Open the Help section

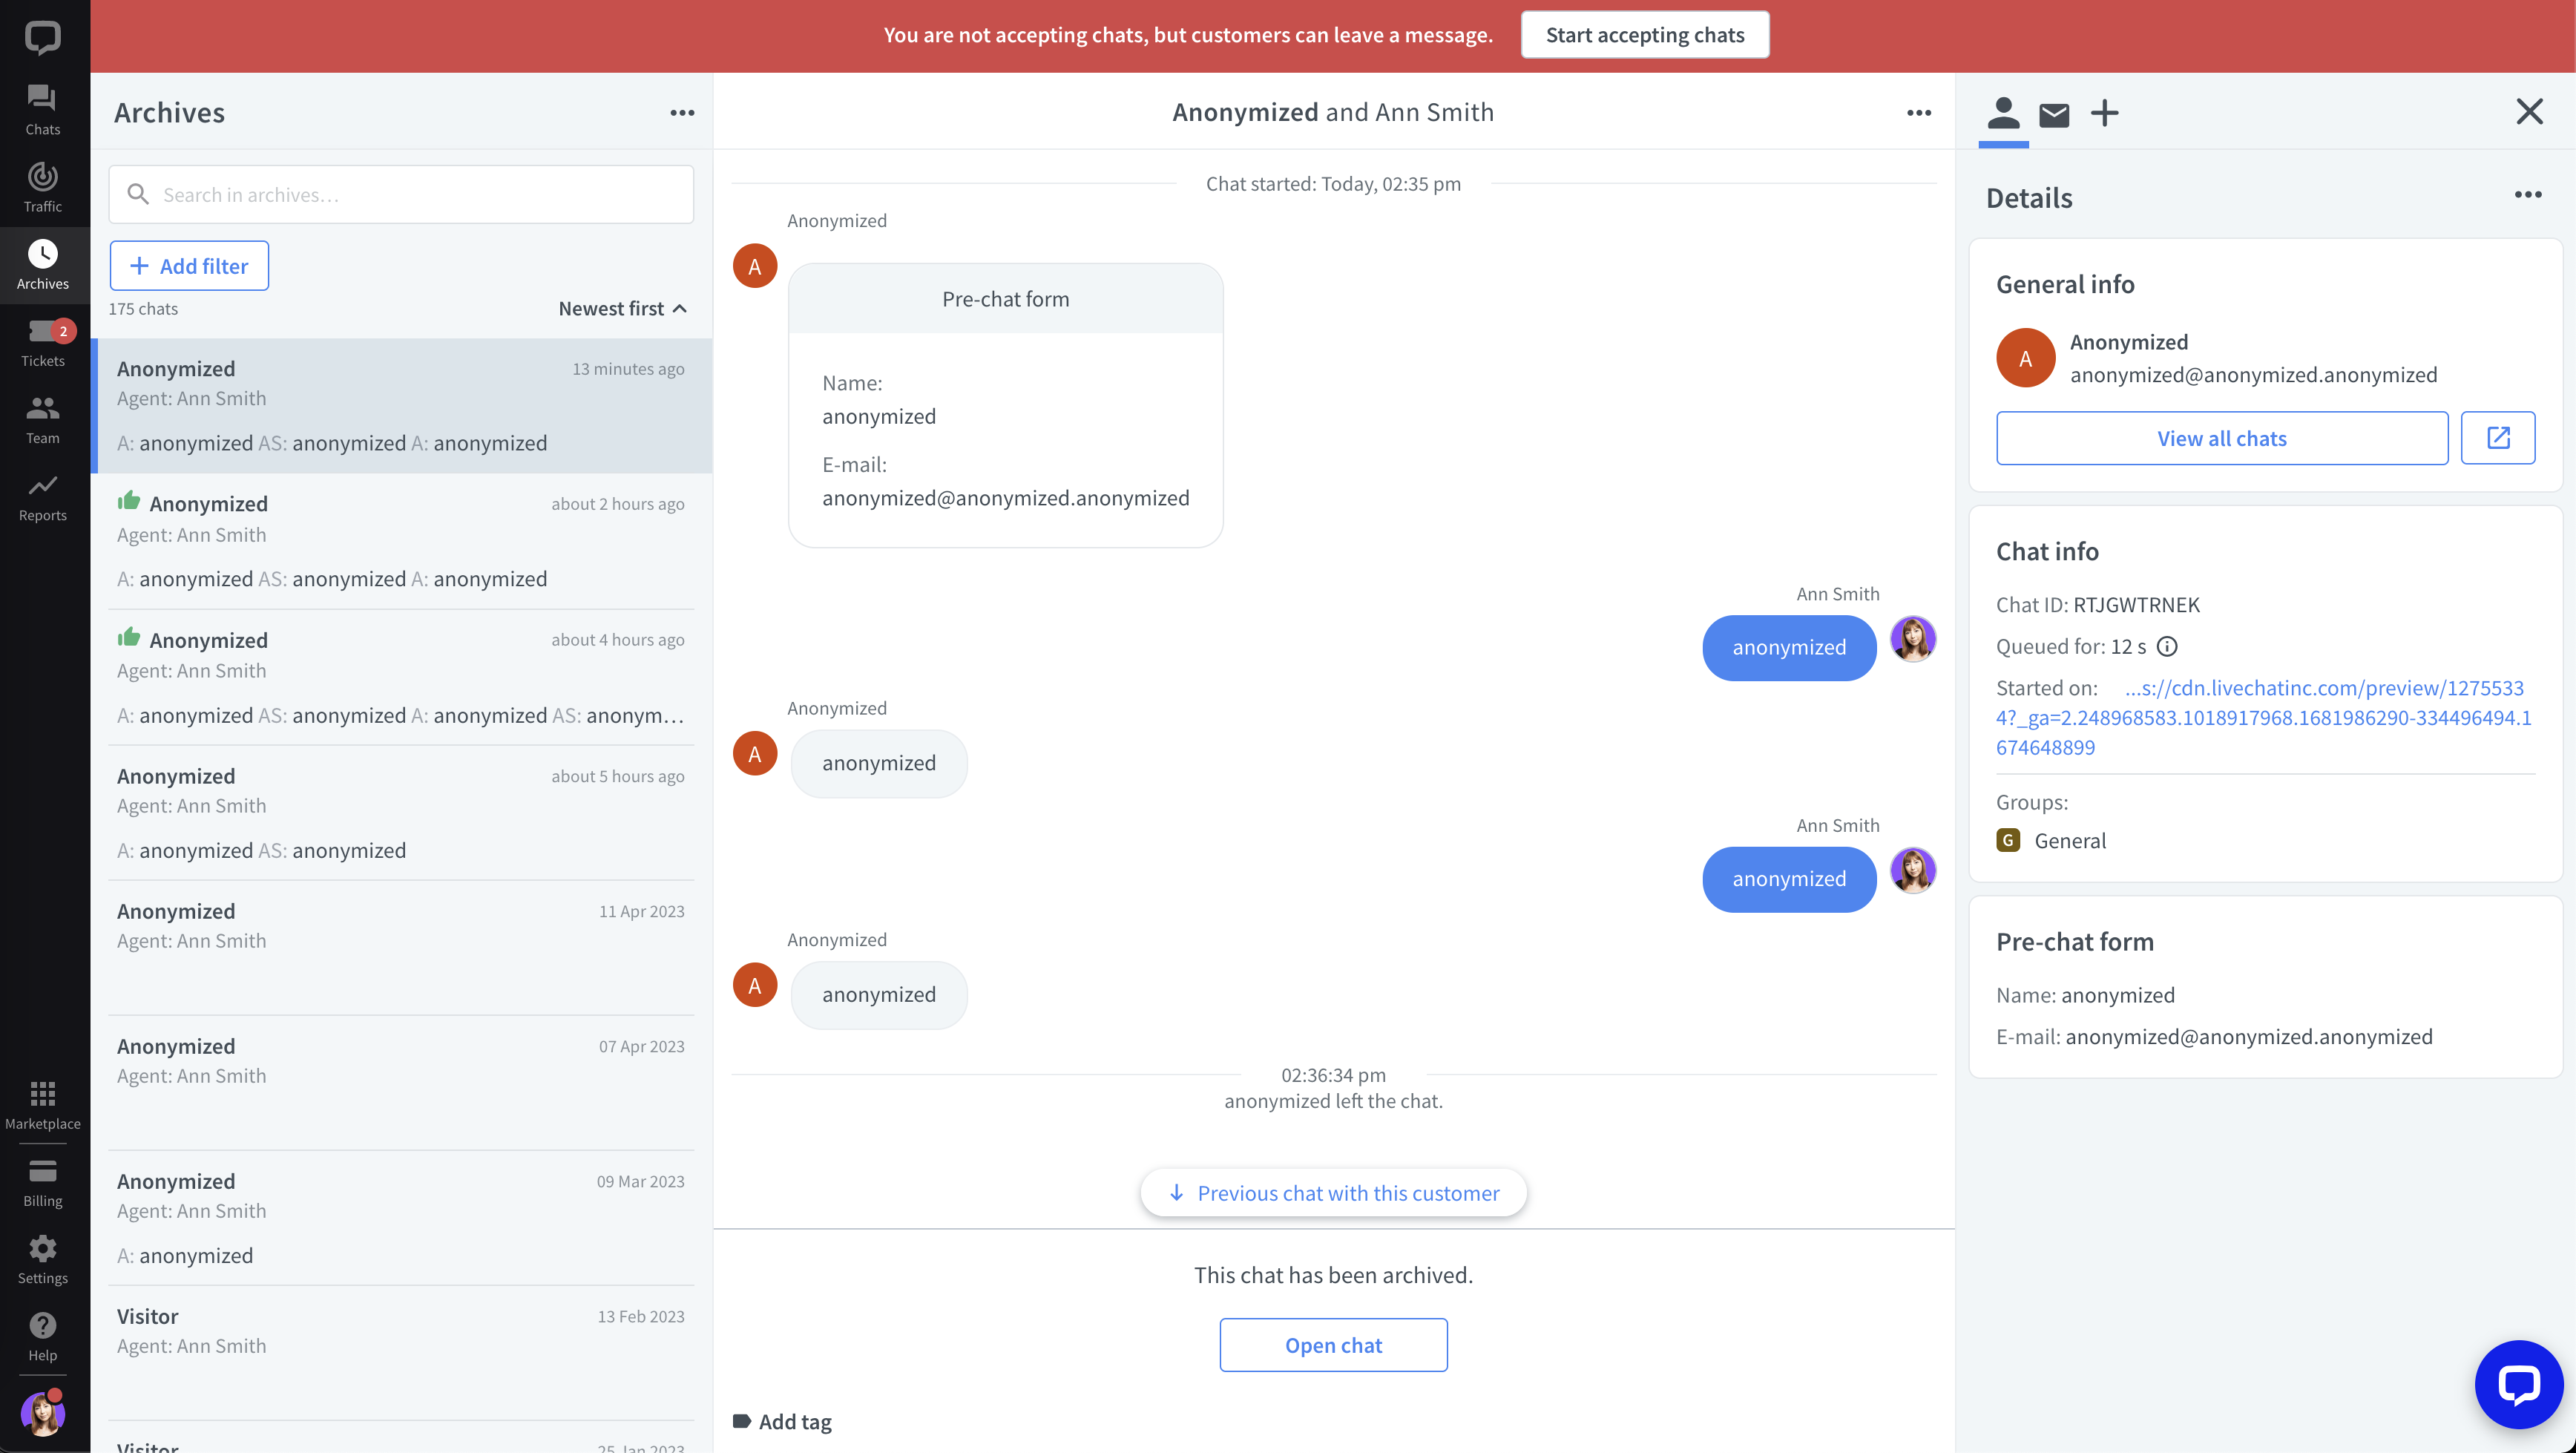tap(43, 1336)
